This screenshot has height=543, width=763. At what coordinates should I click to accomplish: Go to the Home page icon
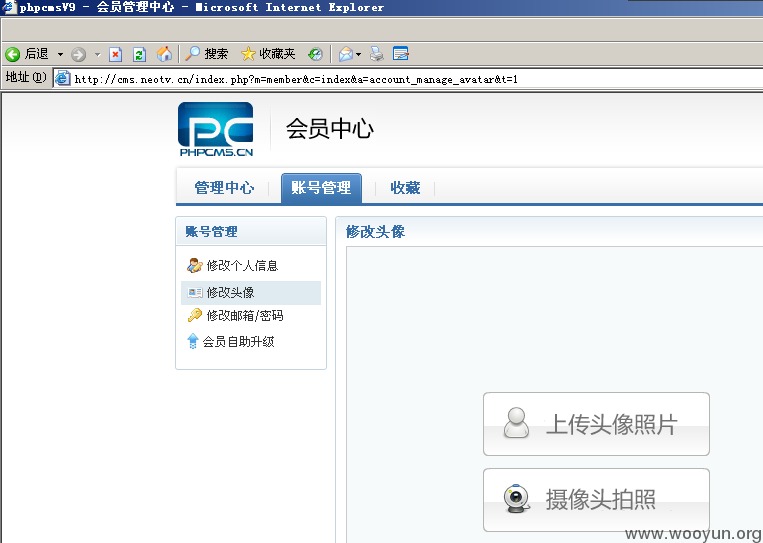coord(164,54)
